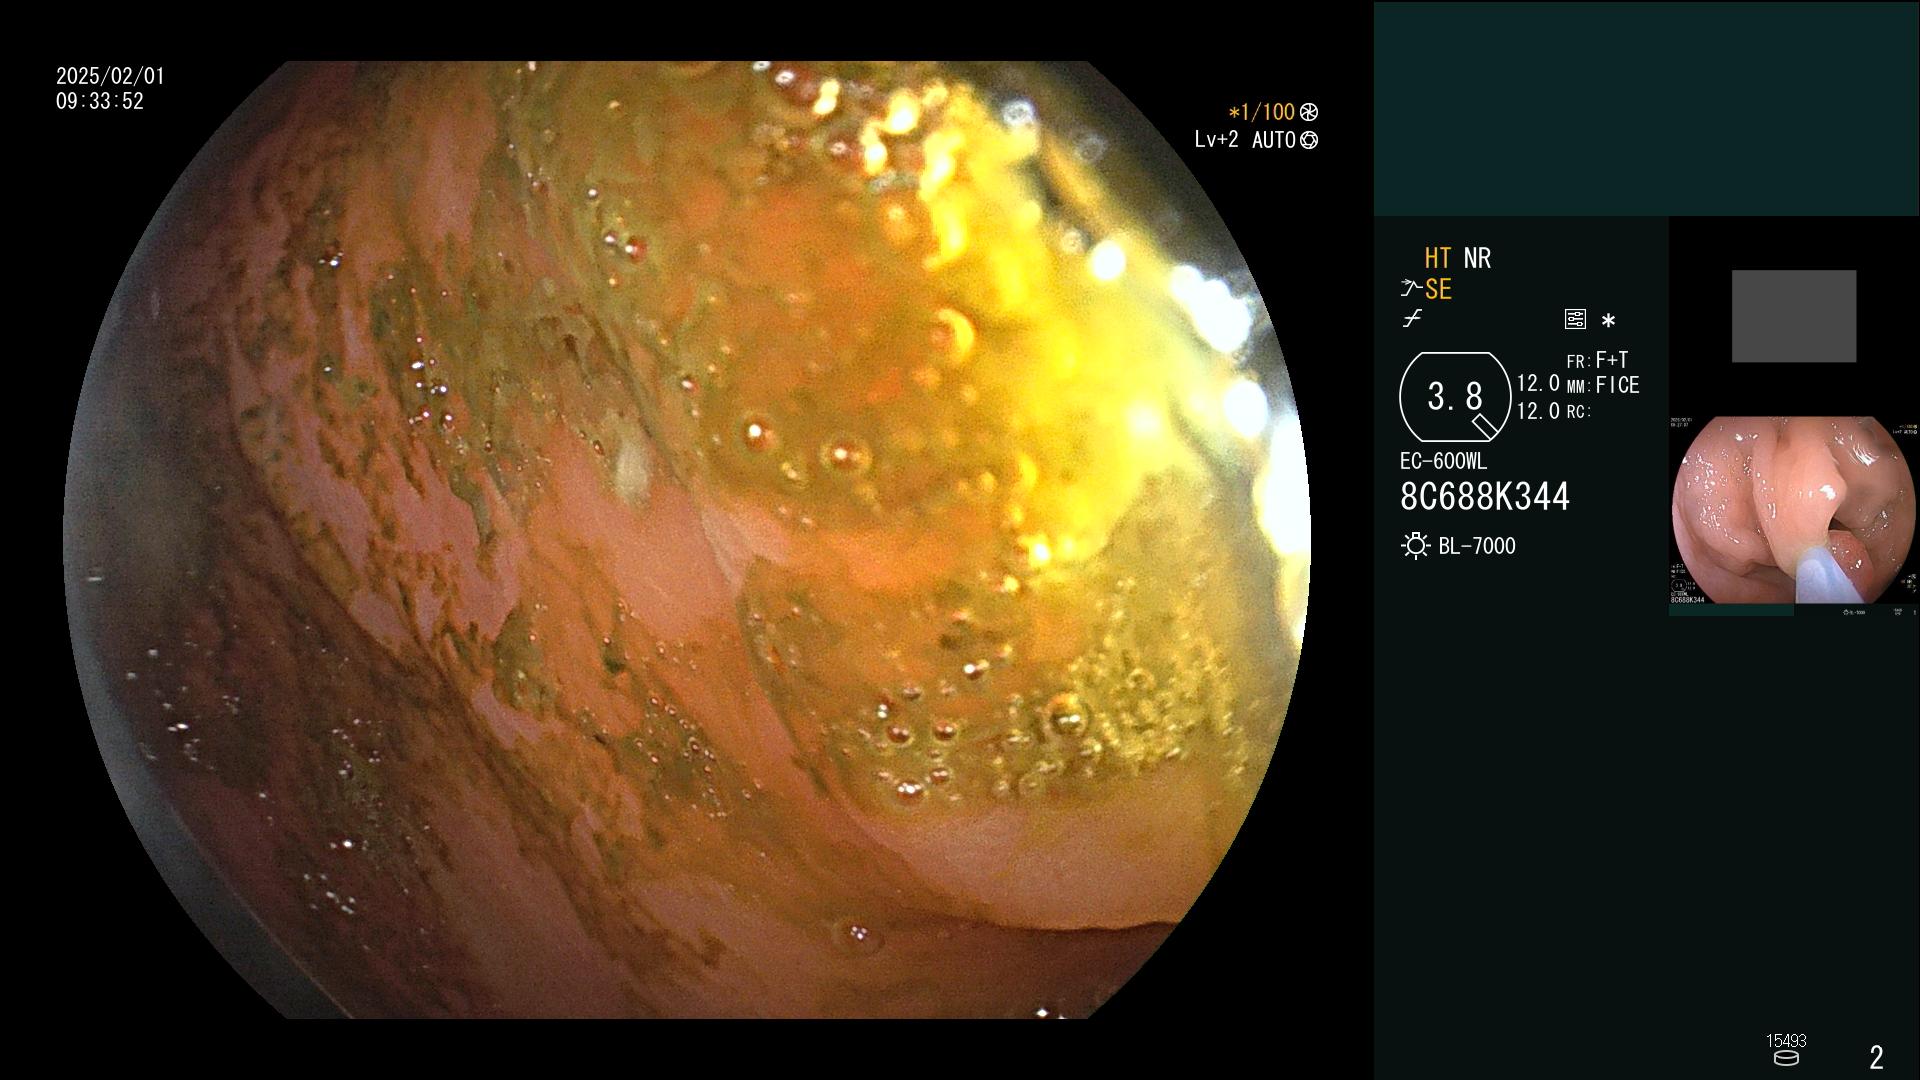Click the remaining count 15493
Viewport: 1920px width, 1080px height.
pos(1786,1041)
